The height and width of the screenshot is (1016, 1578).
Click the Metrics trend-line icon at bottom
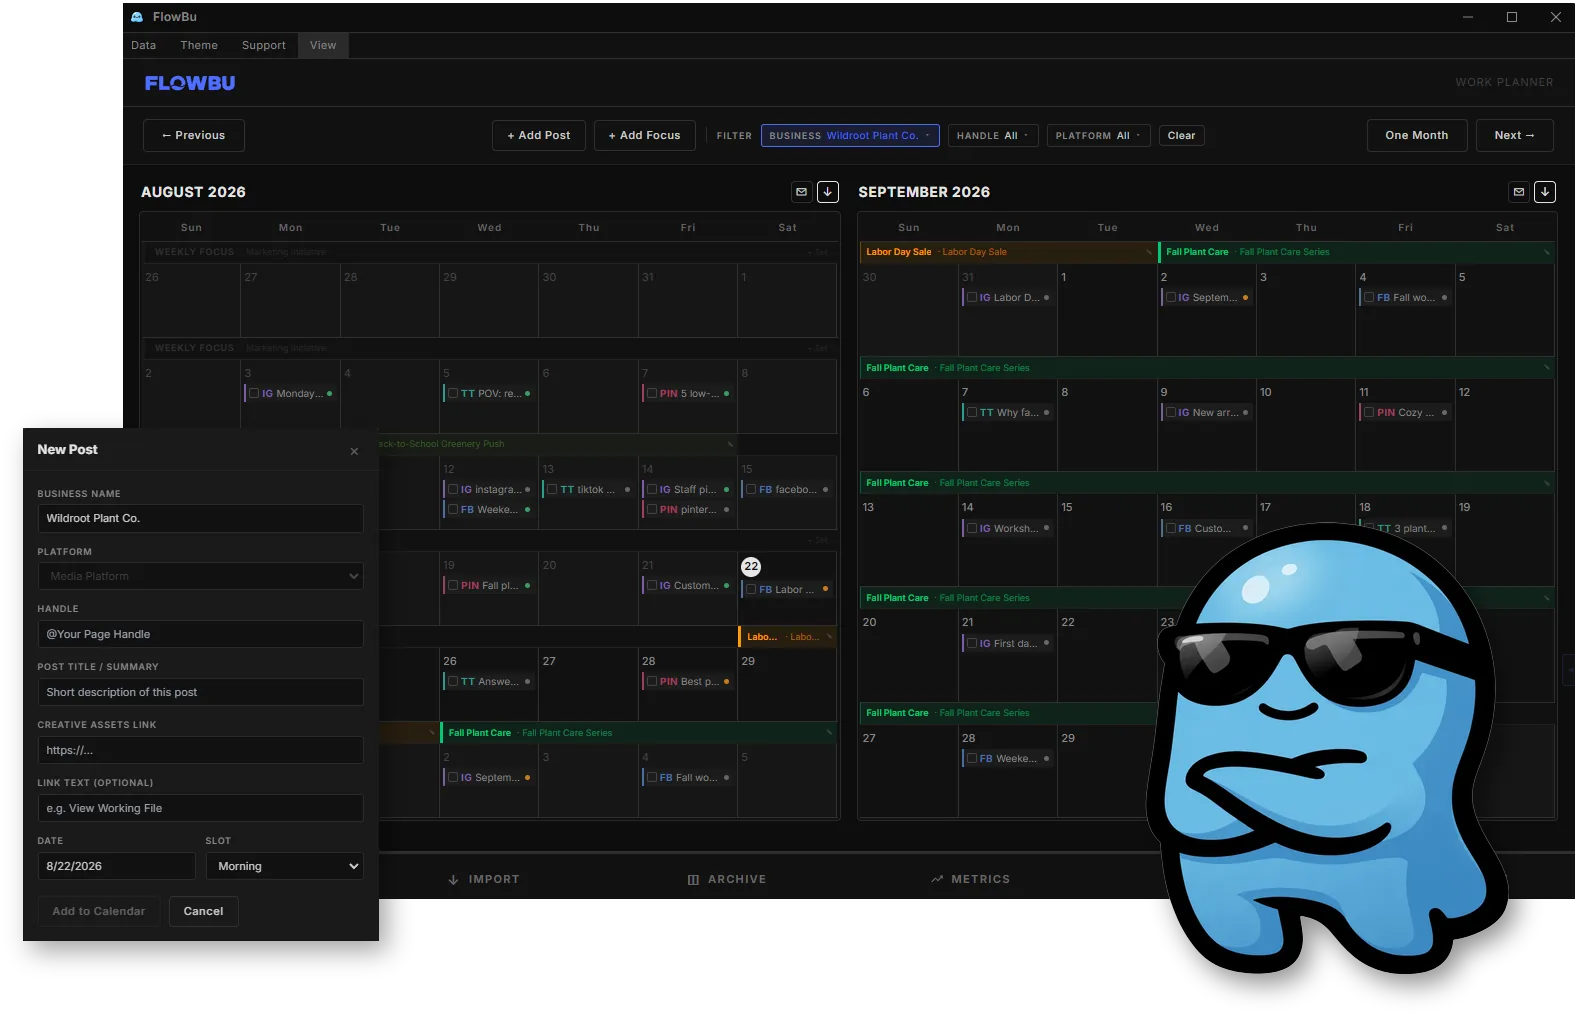click(x=937, y=880)
